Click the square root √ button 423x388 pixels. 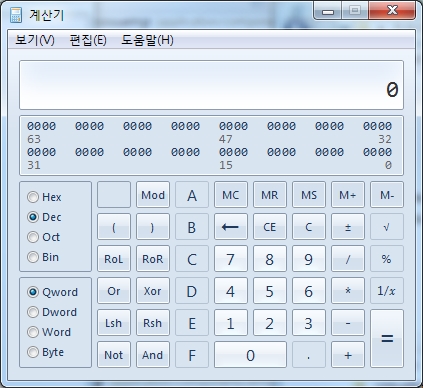387,227
